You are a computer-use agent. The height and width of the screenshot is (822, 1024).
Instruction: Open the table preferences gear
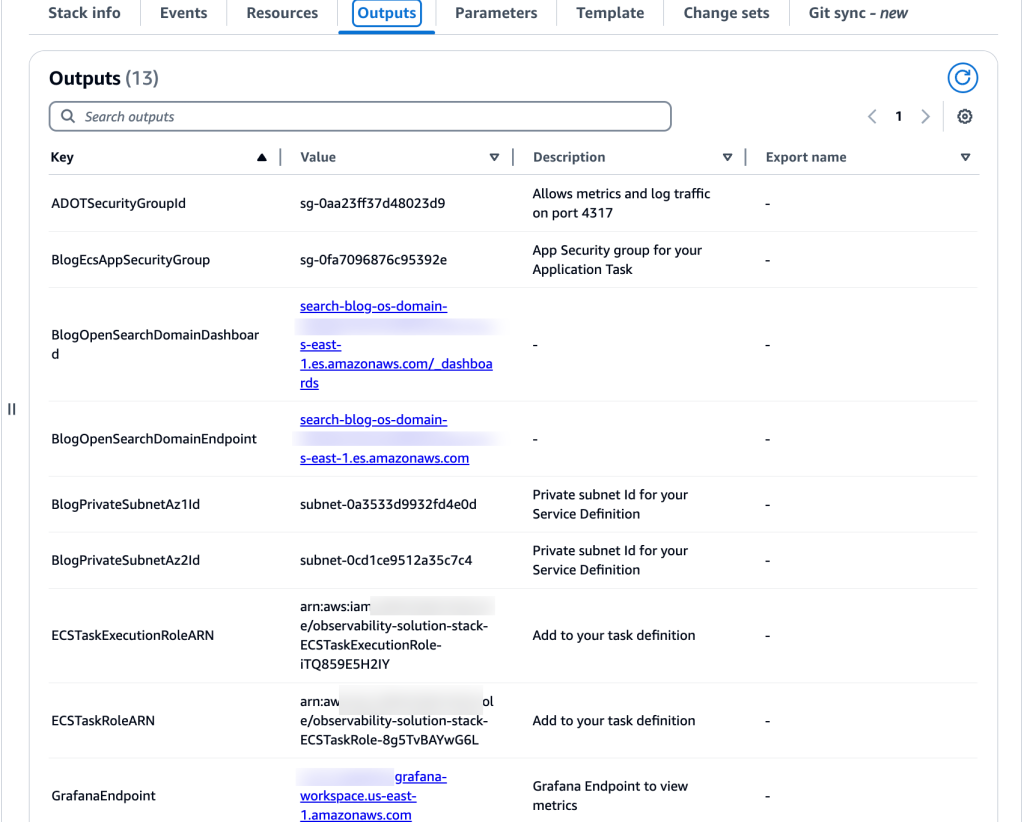pyautogui.click(x=964, y=116)
